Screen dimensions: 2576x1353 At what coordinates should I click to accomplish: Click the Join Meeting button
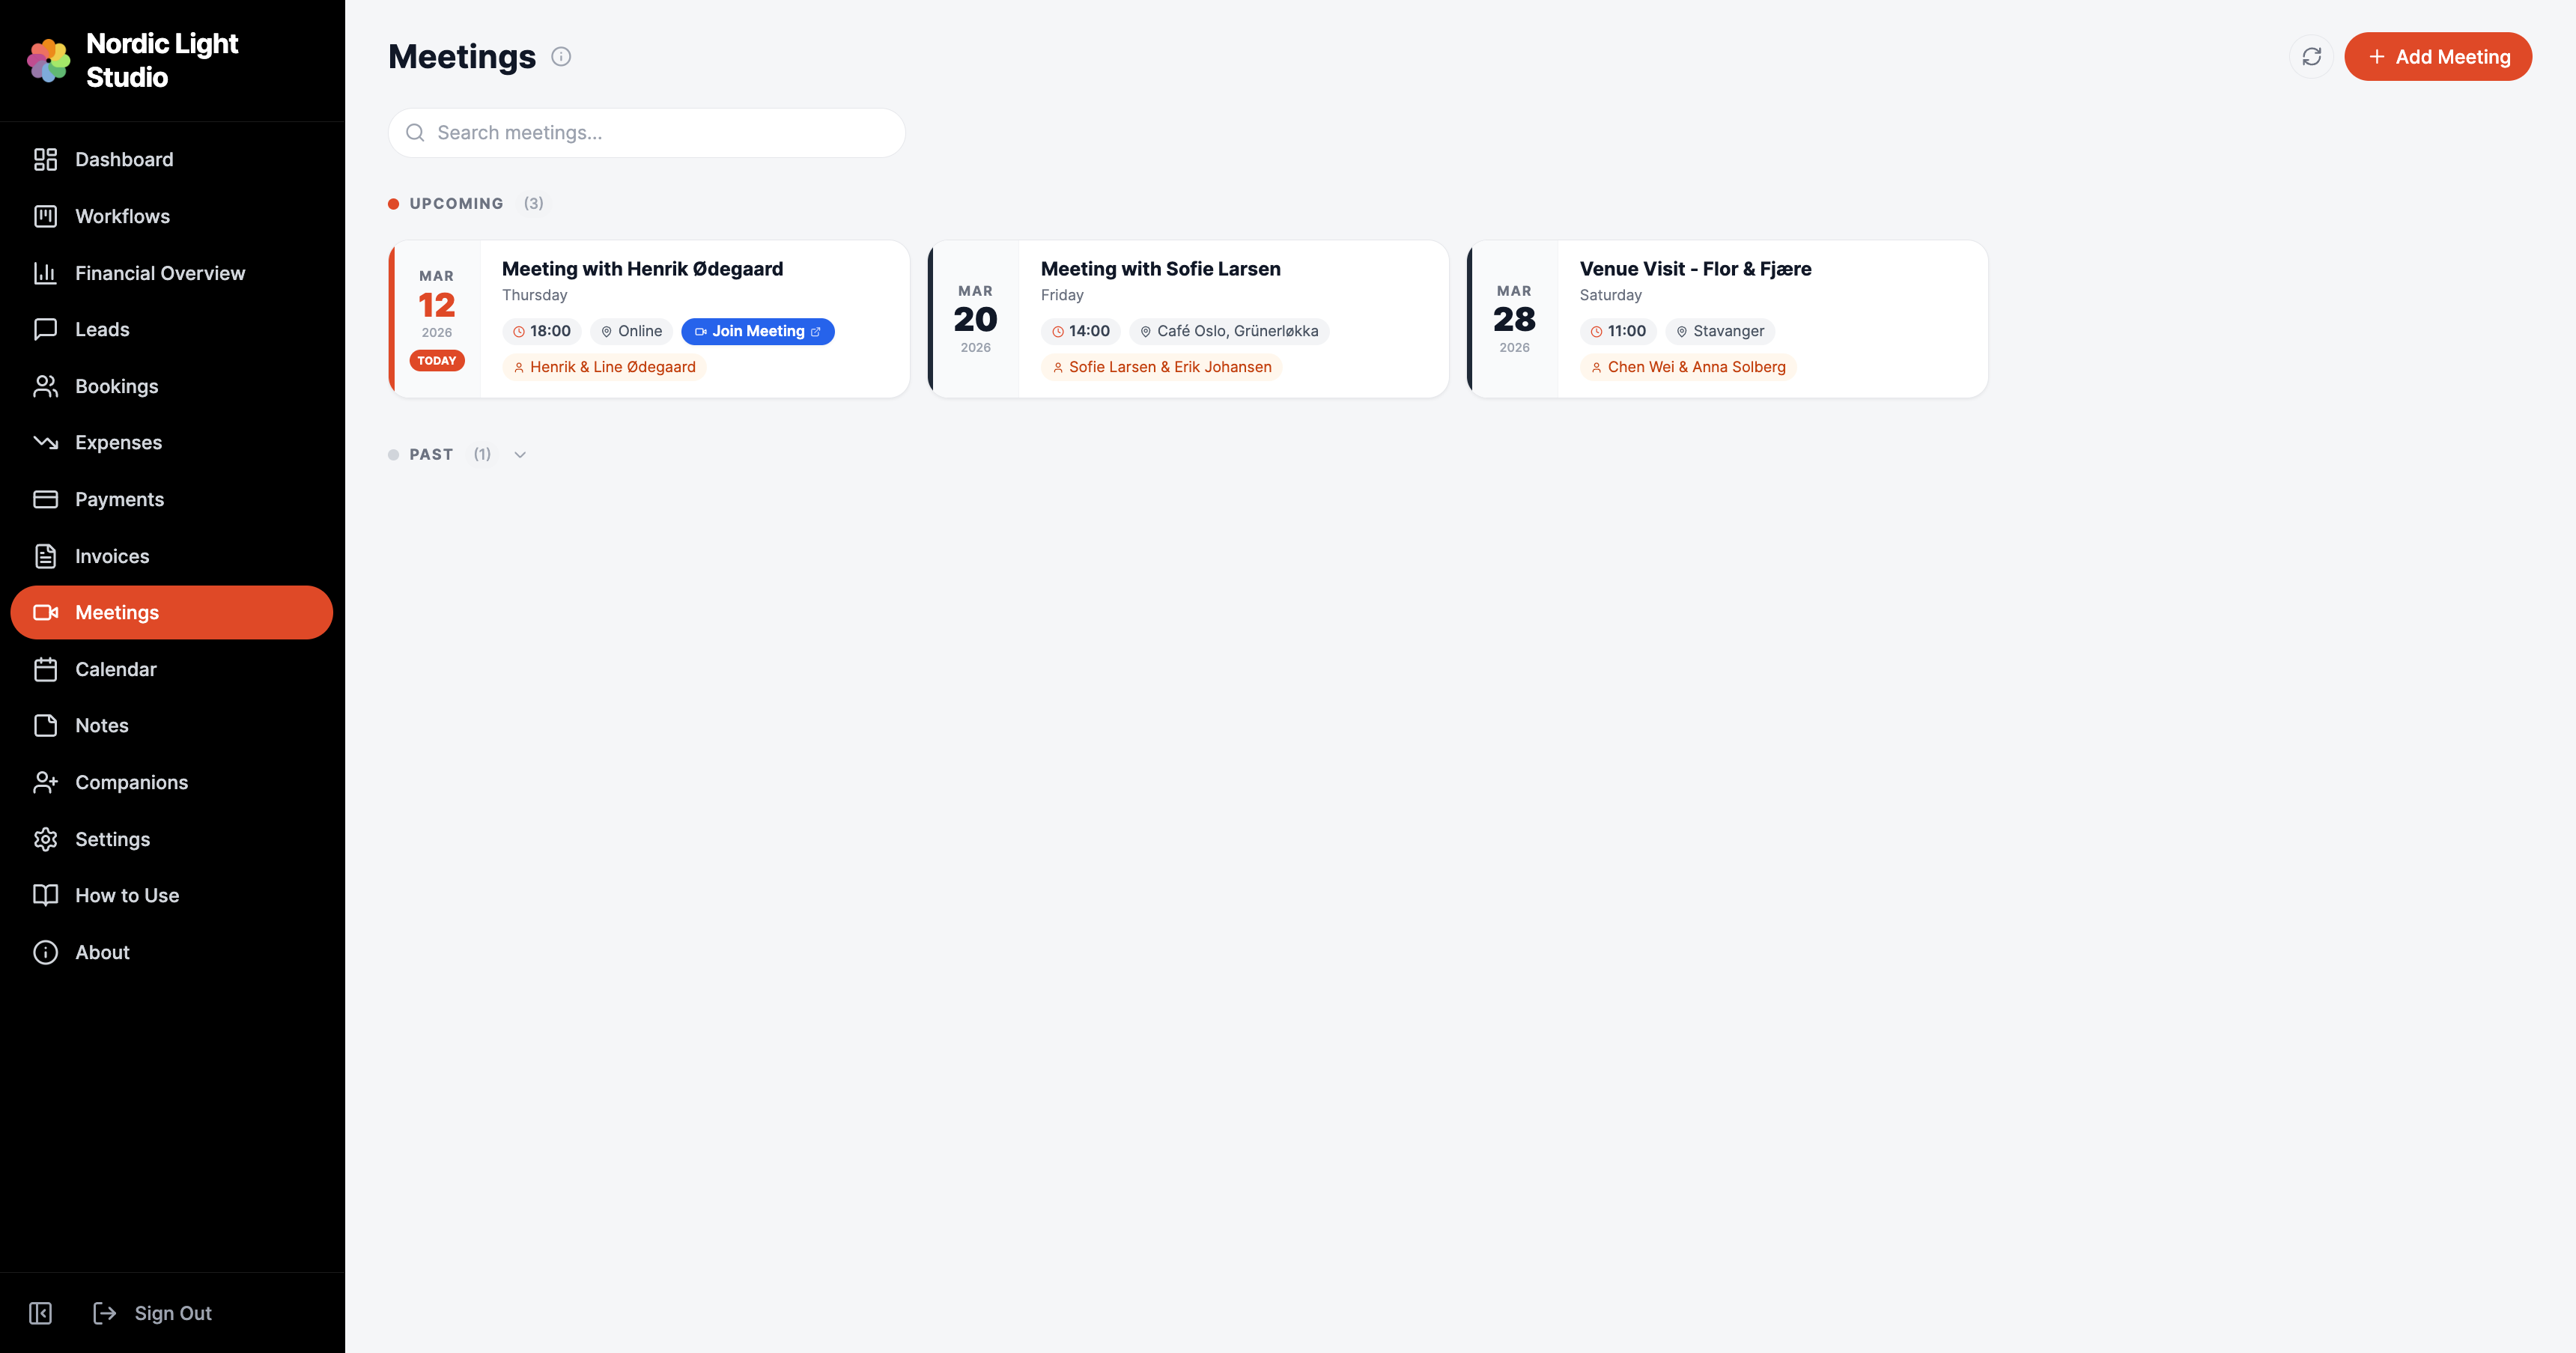pyautogui.click(x=757, y=331)
